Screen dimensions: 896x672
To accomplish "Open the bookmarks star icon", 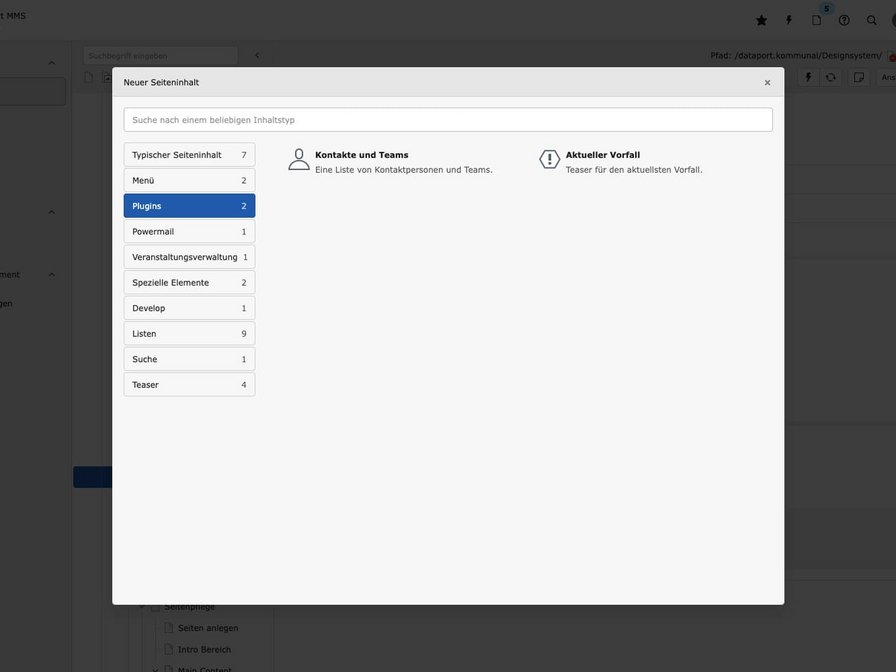I will [761, 21].
